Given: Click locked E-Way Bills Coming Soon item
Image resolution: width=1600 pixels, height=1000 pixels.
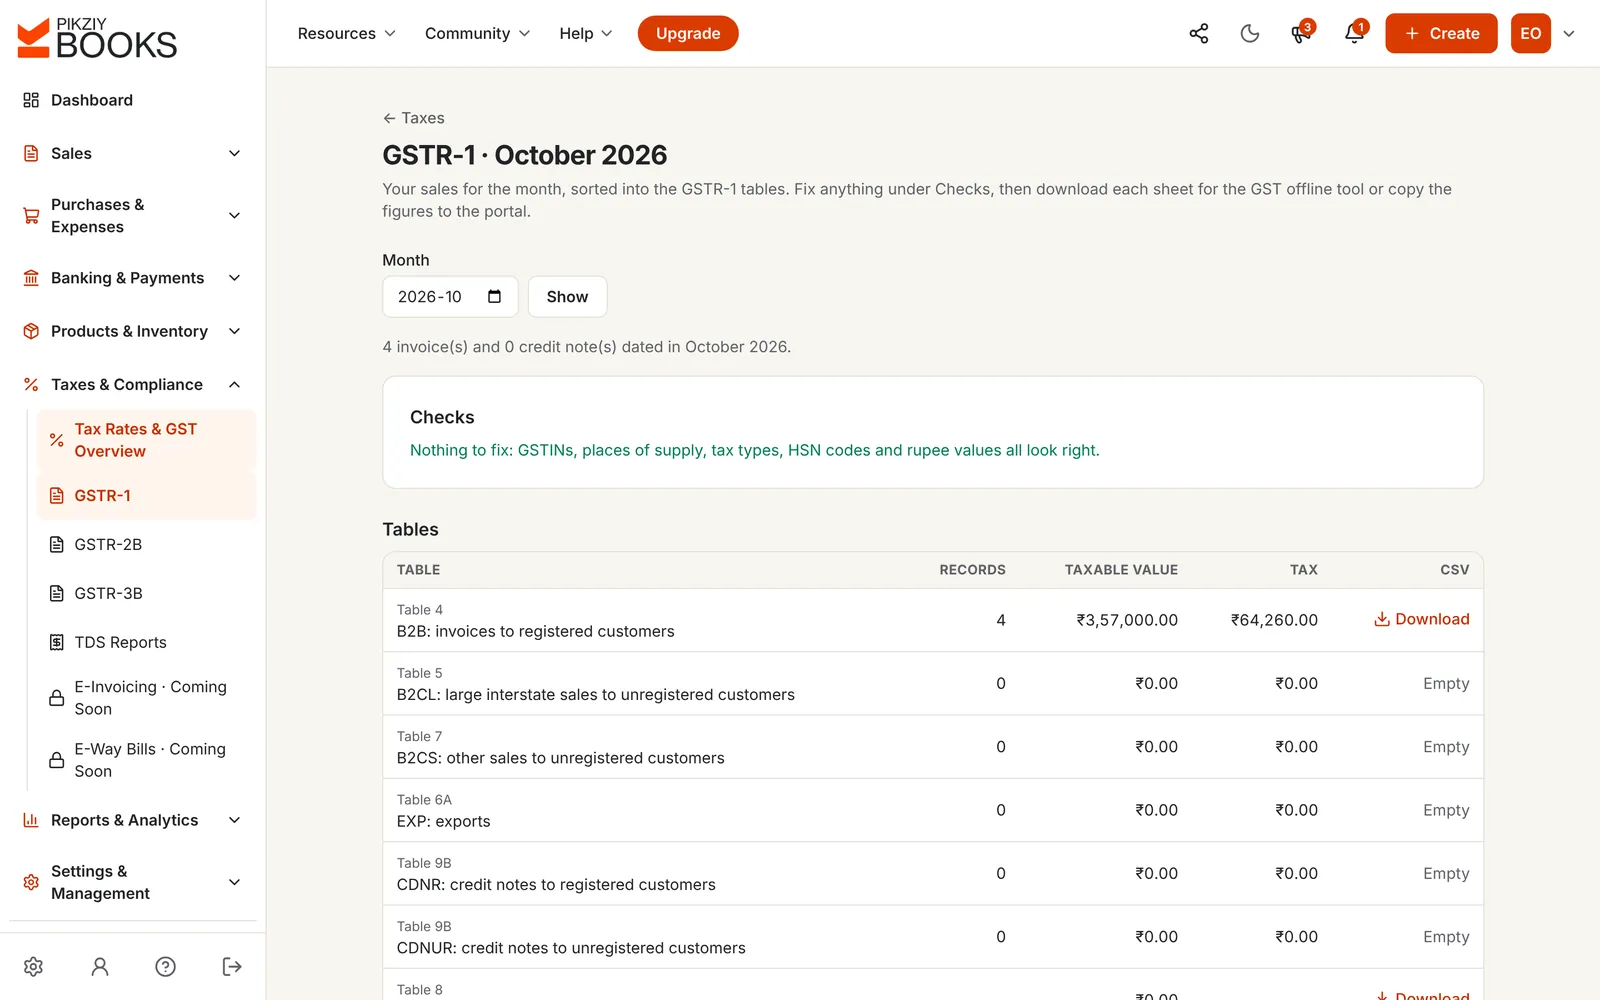Looking at the screenshot, I should point(146,760).
